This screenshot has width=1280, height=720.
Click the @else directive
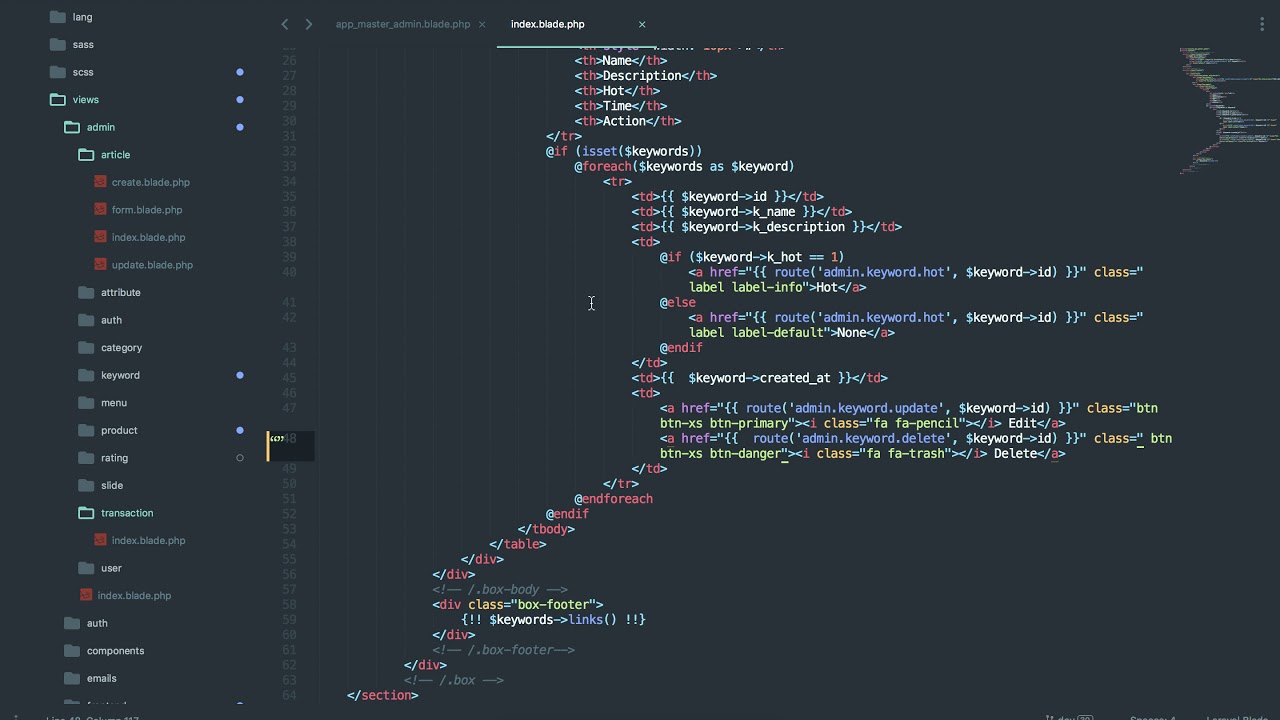click(x=678, y=302)
